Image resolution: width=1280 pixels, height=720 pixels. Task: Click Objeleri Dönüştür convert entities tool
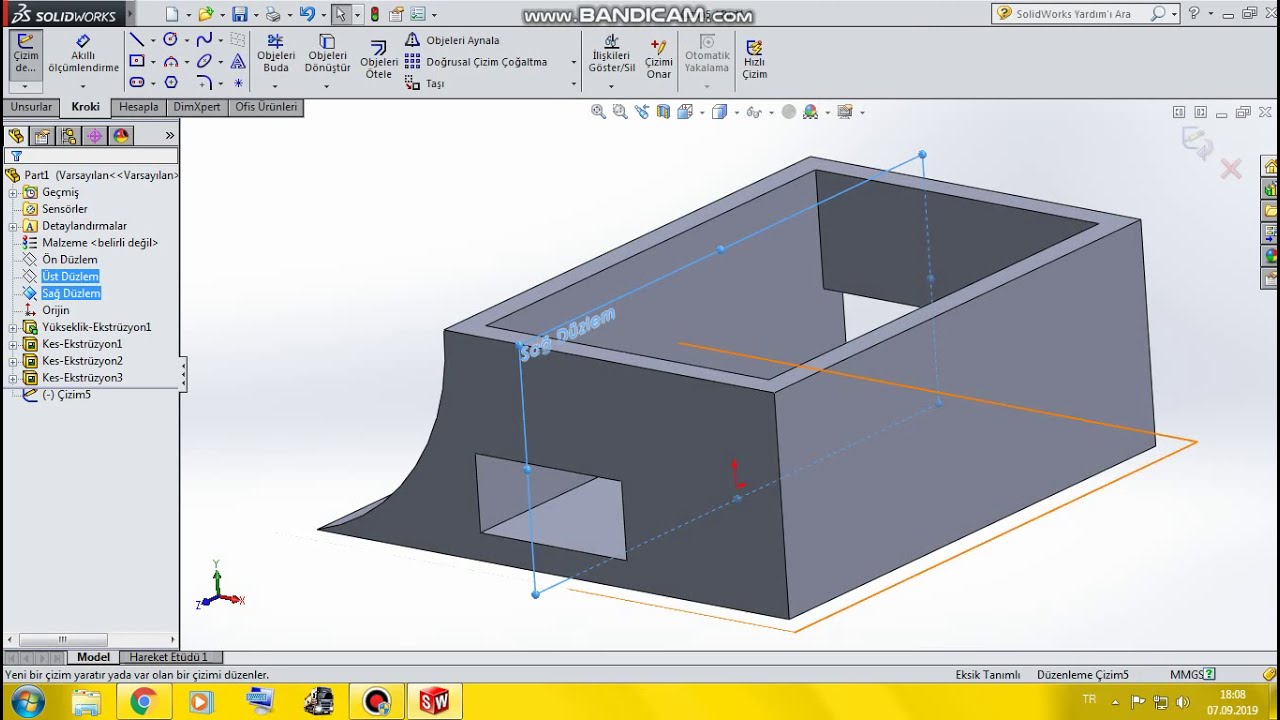click(327, 54)
